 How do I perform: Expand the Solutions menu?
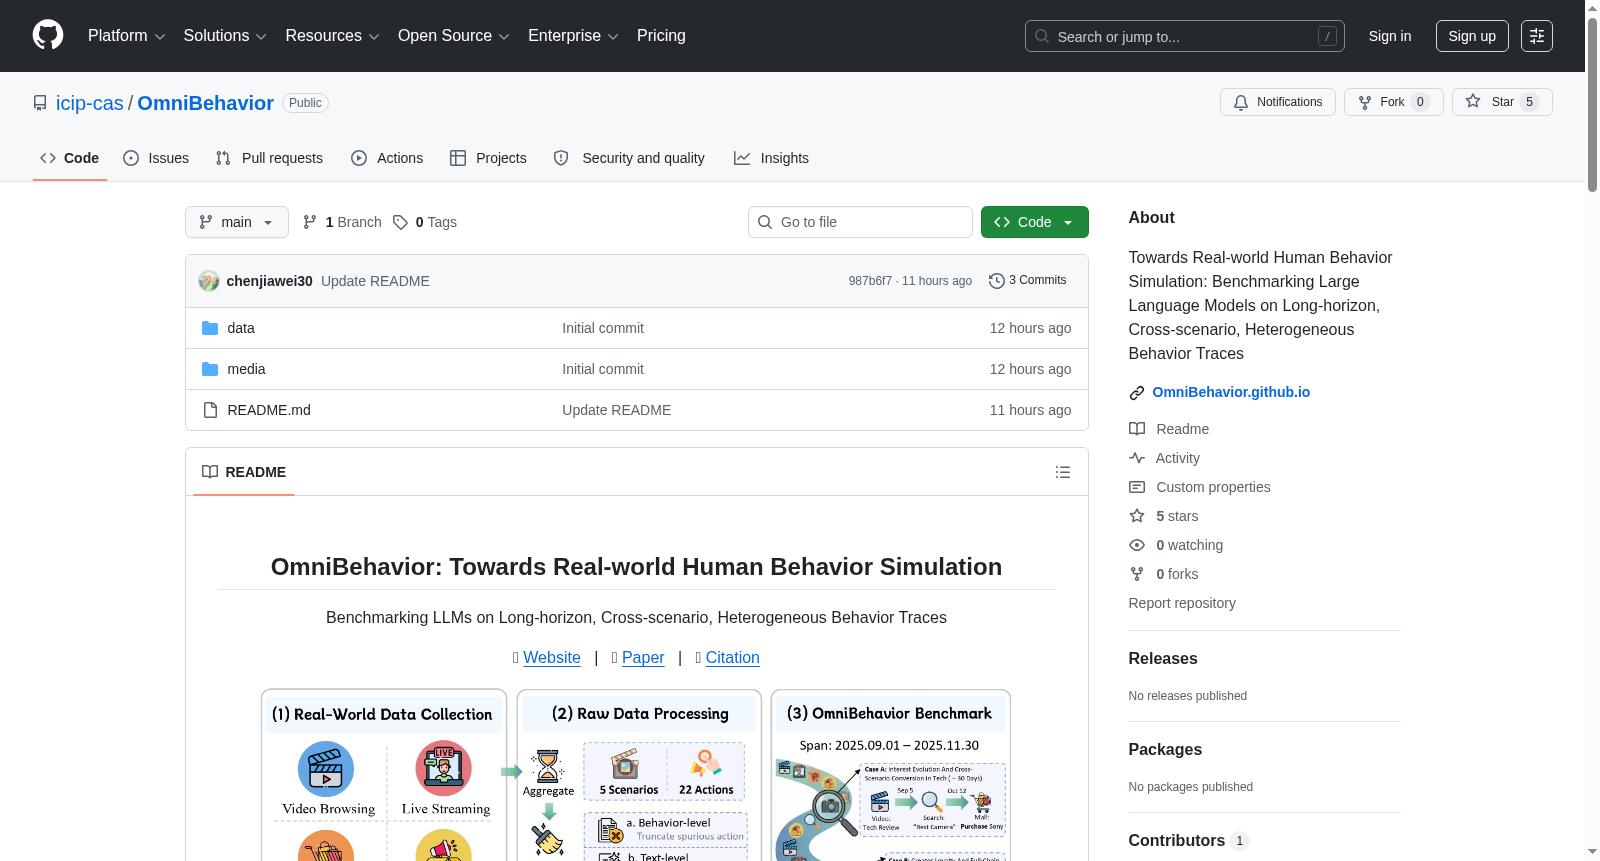(225, 36)
